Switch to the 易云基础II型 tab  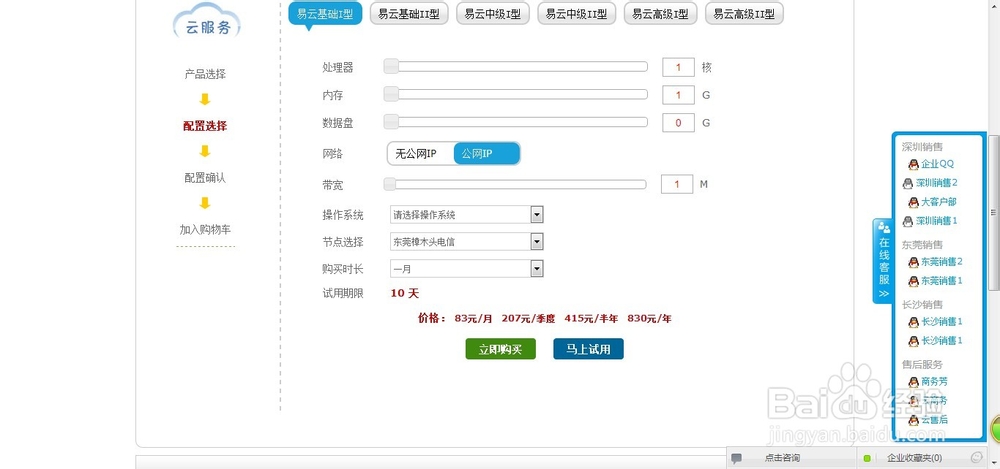tap(409, 13)
